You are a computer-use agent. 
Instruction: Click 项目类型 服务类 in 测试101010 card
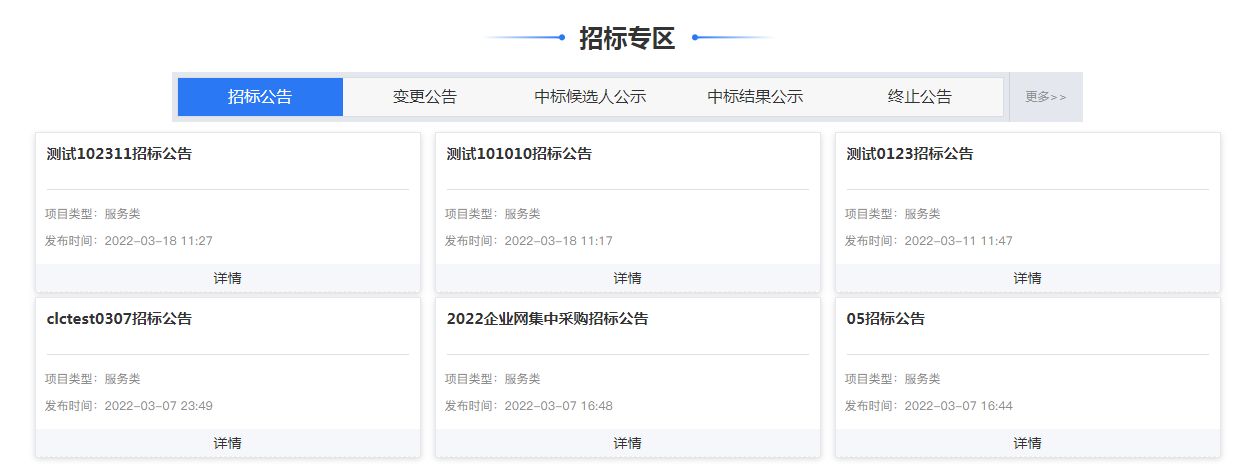(x=493, y=214)
